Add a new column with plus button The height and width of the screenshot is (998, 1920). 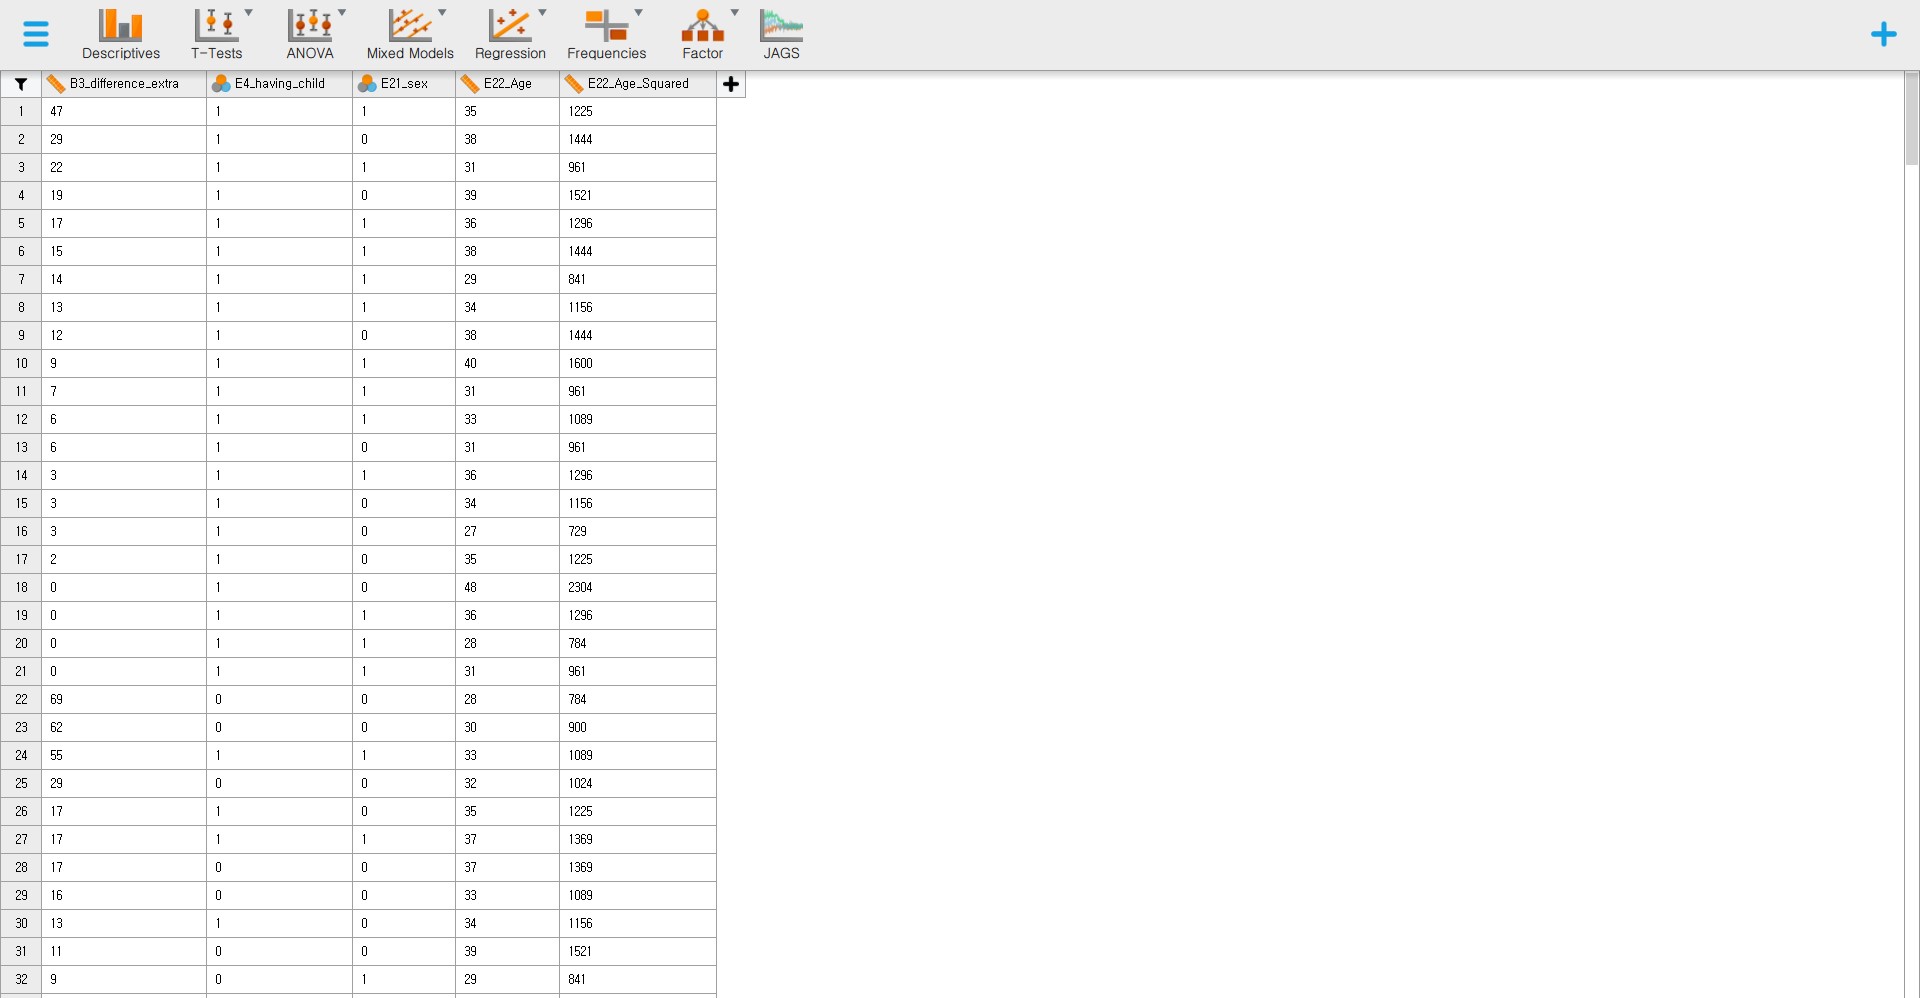[731, 84]
